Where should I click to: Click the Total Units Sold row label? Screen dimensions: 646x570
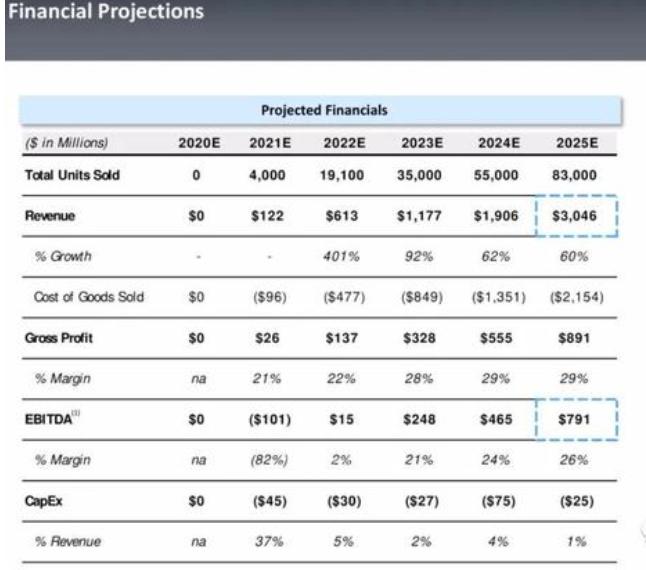(x=71, y=175)
